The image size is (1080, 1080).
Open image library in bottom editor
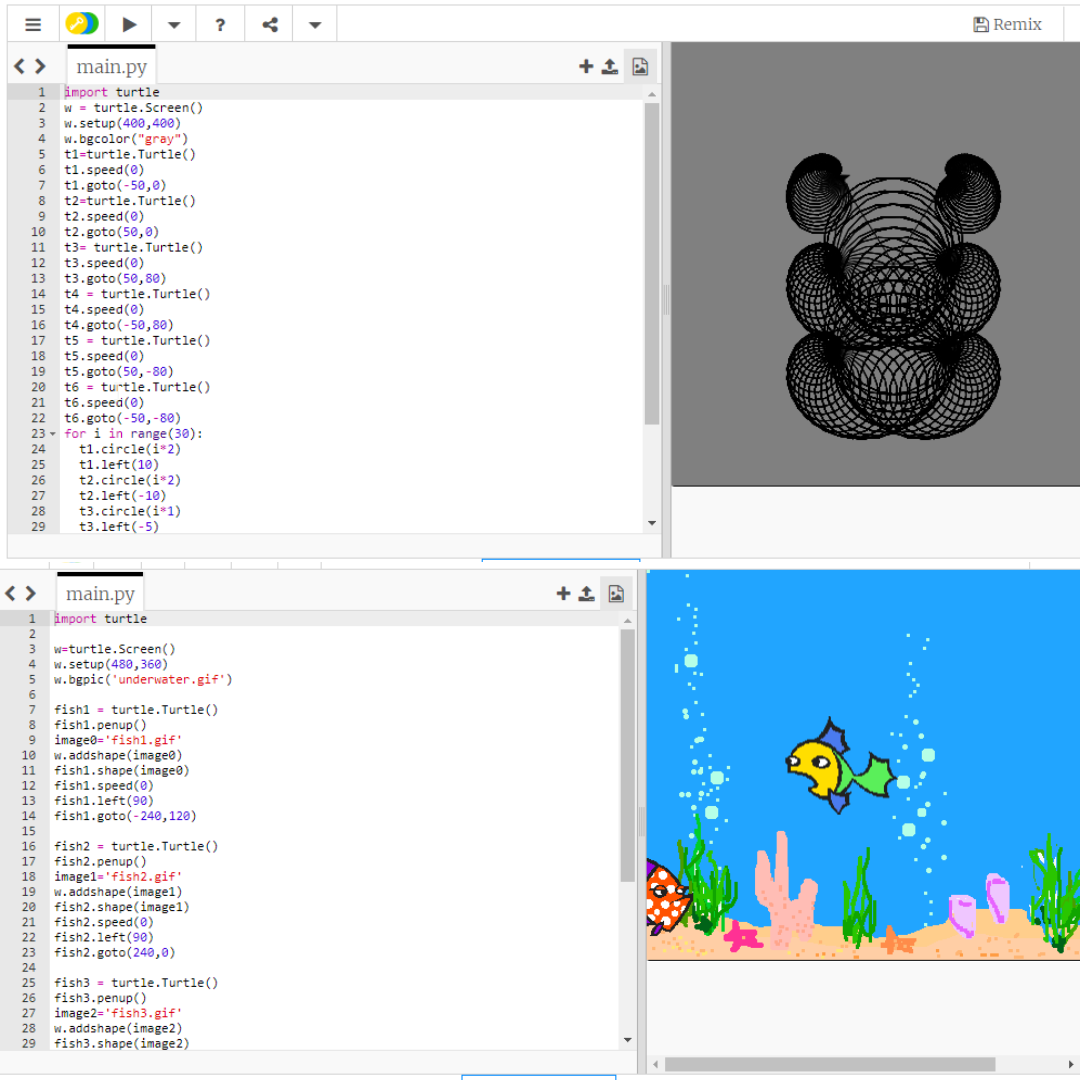click(x=616, y=593)
